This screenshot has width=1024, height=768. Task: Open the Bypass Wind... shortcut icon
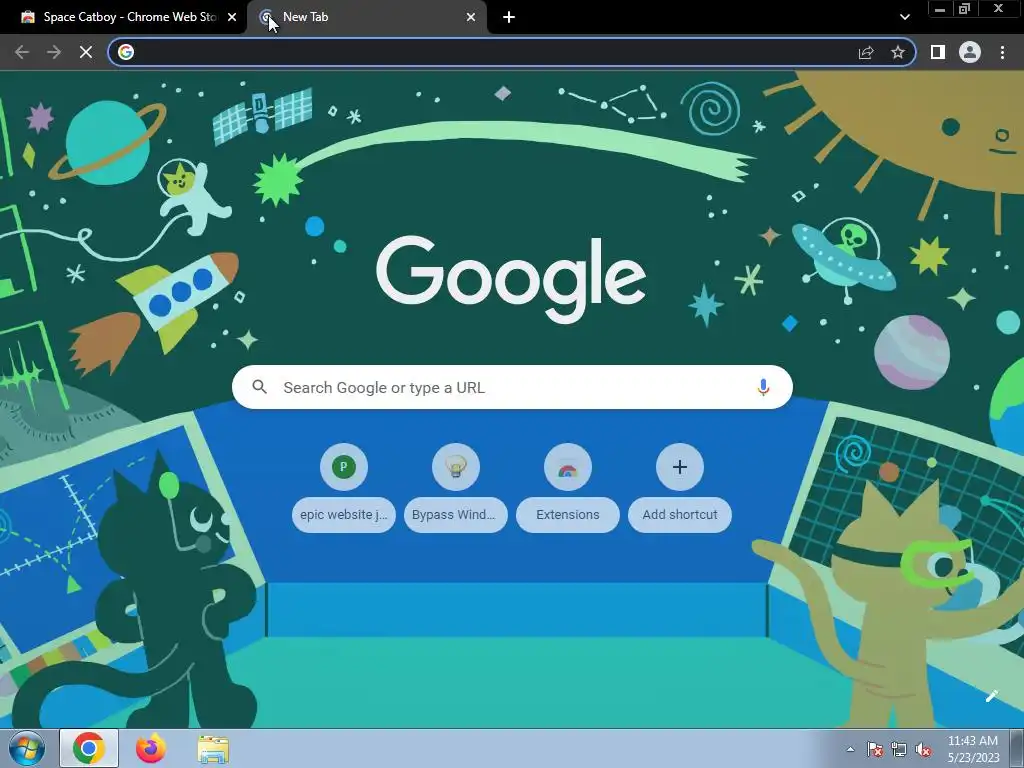tap(456, 467)
